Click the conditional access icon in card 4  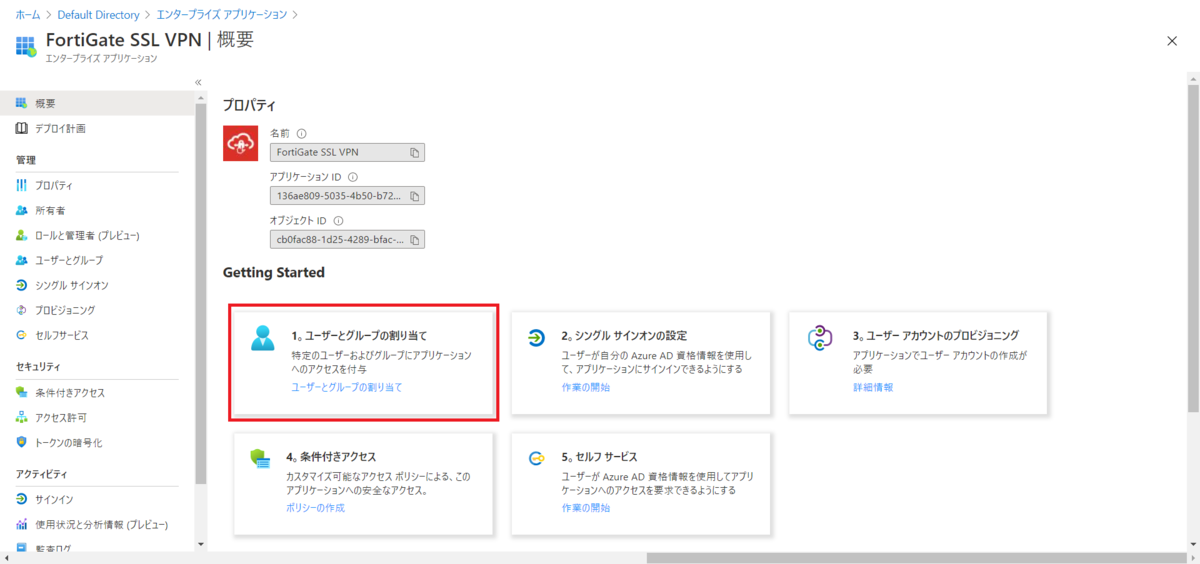click(x=260, y=458)
